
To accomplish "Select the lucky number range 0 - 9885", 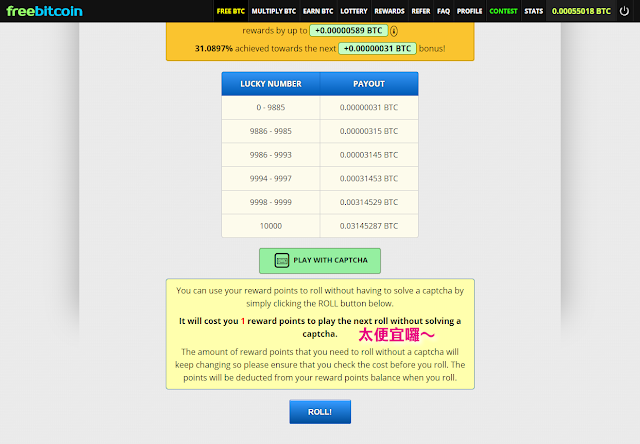I will point(271,108).
